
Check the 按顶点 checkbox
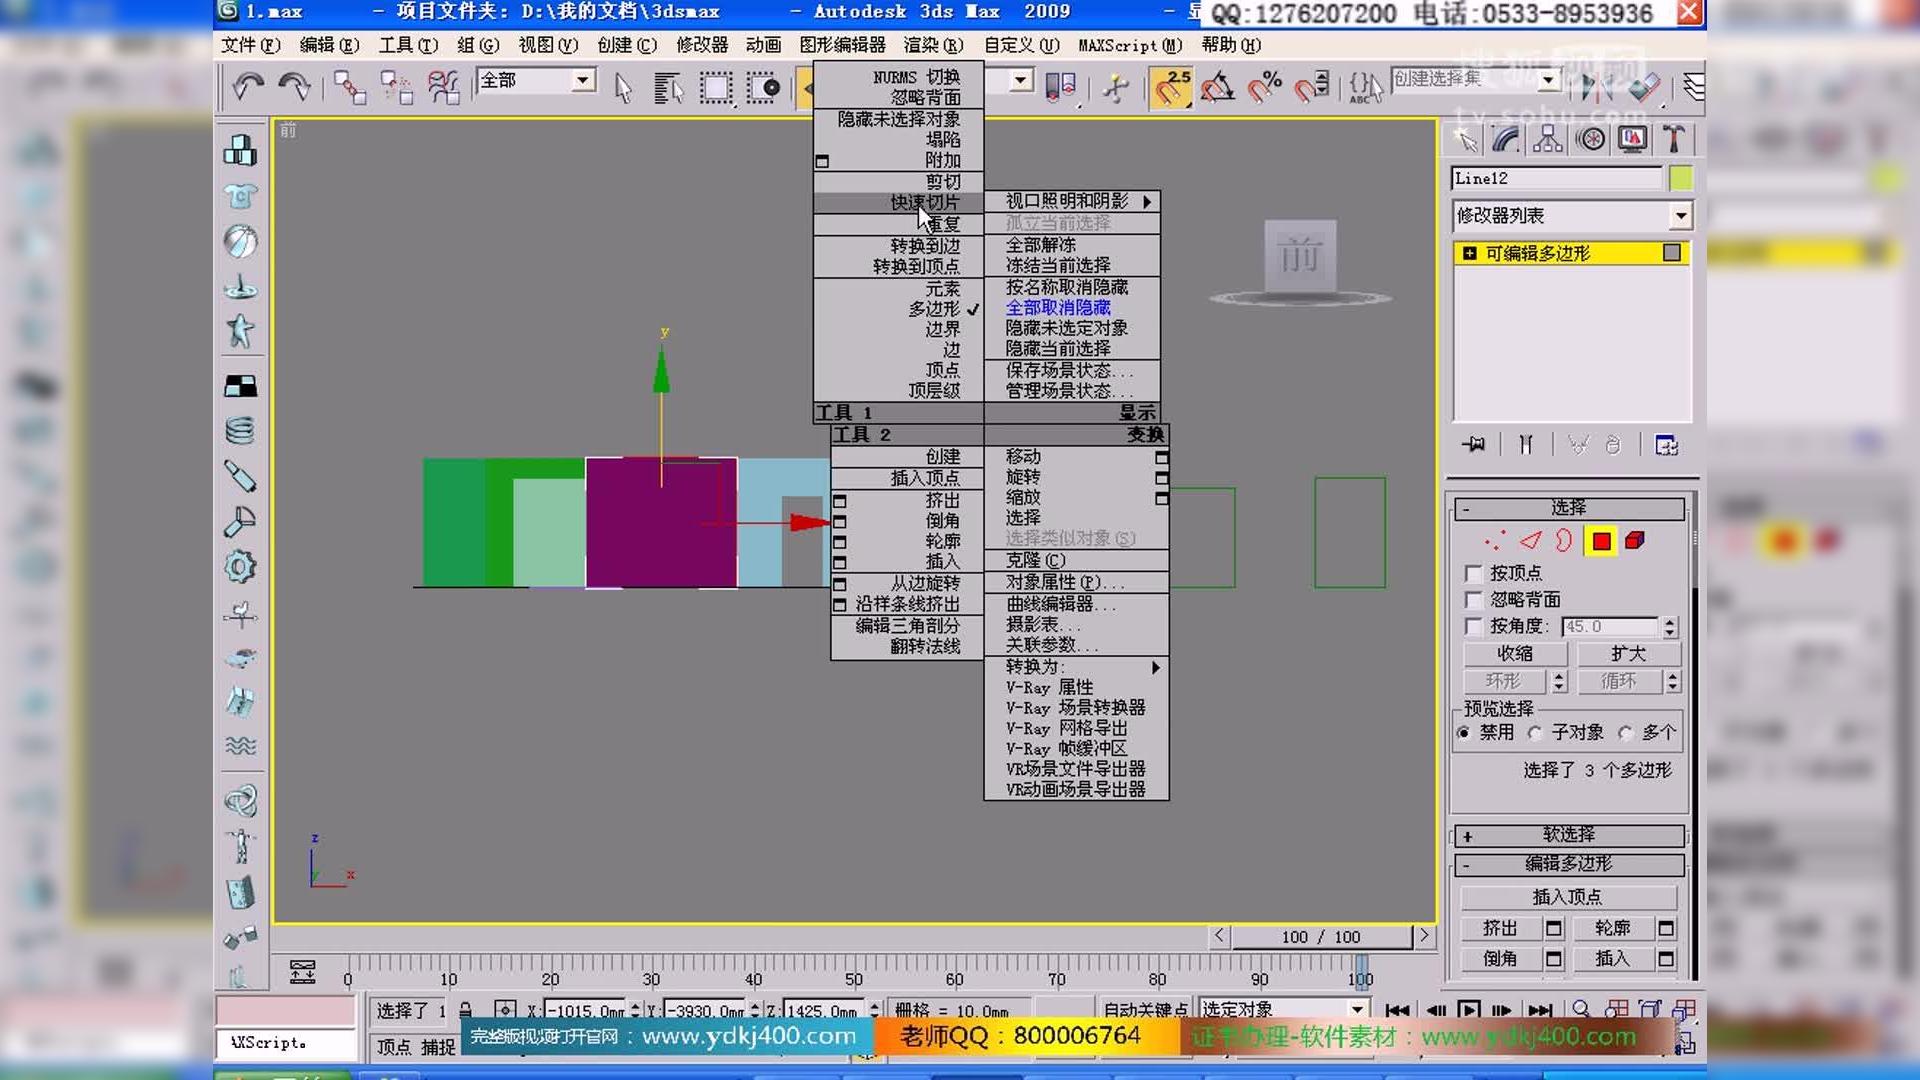pos(1473,573)
